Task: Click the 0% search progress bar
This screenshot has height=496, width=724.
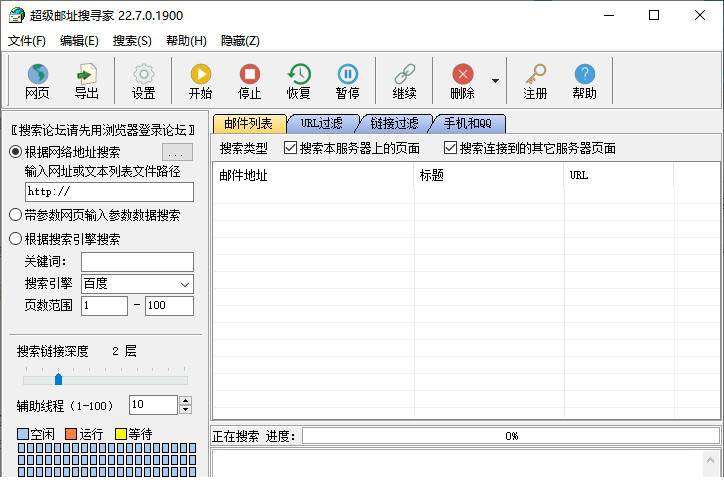Action: (x=511, y=436)
